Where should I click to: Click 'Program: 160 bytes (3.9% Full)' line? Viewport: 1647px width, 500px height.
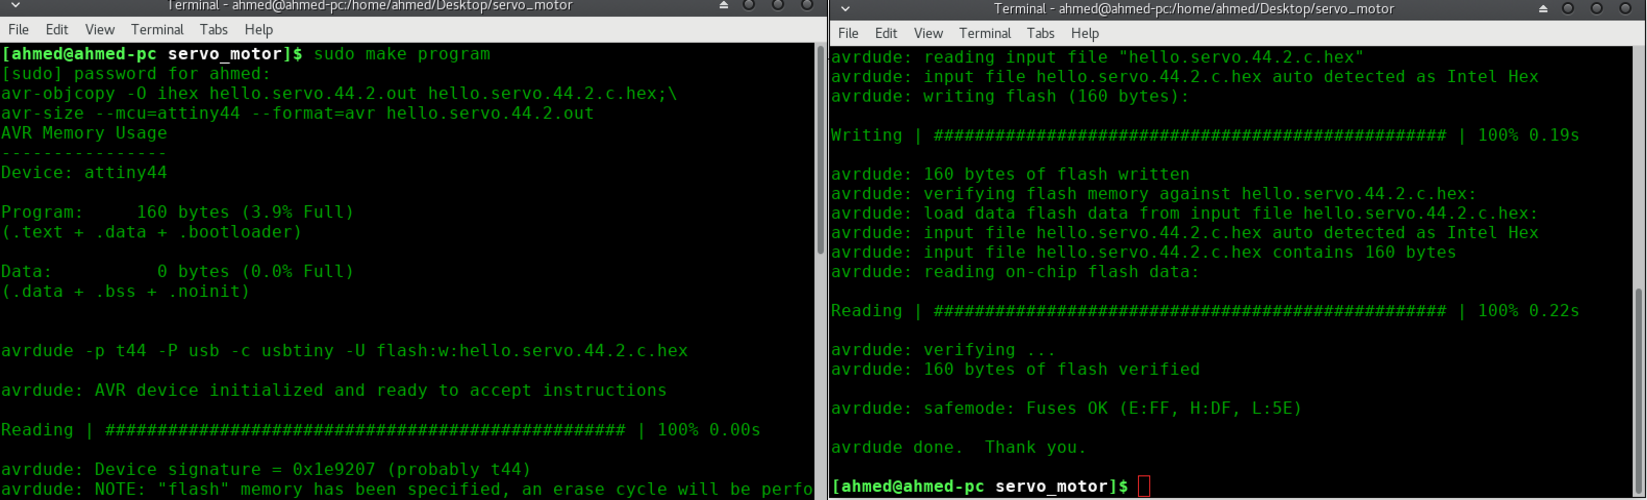click(x=178, y=212)
